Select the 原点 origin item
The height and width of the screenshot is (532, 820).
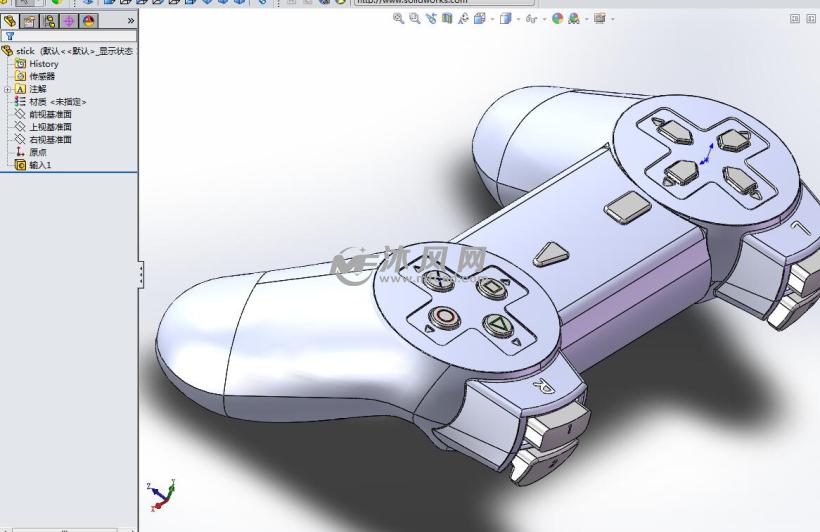(31, 152)
